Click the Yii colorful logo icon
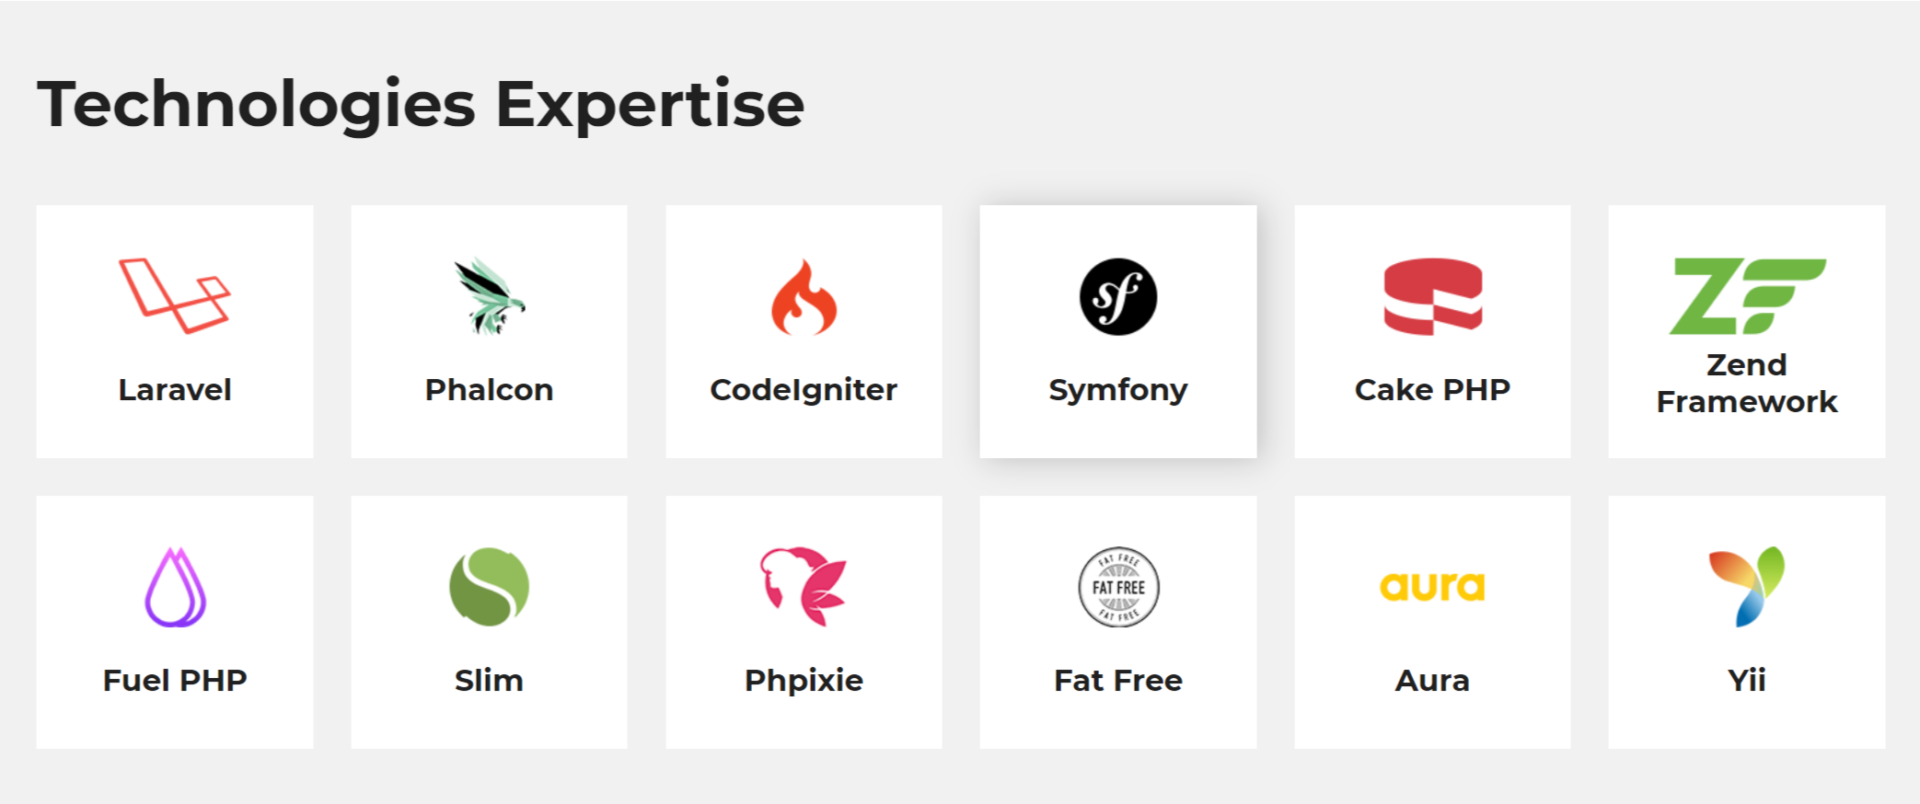 point(1746,587)
